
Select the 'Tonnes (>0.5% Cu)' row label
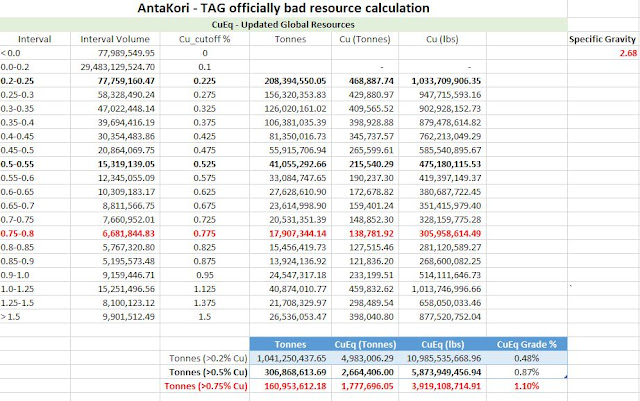[x=208, y=372]
